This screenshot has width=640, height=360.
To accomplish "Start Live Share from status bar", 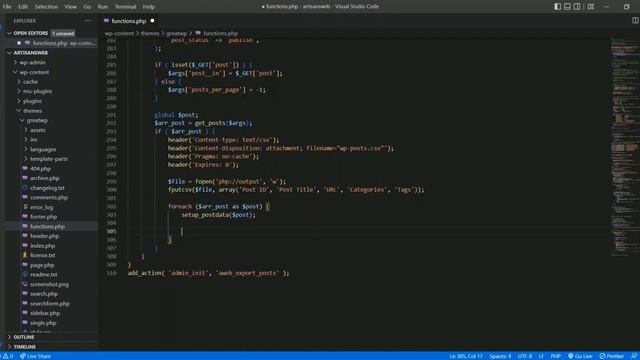I will pos(36,356).
